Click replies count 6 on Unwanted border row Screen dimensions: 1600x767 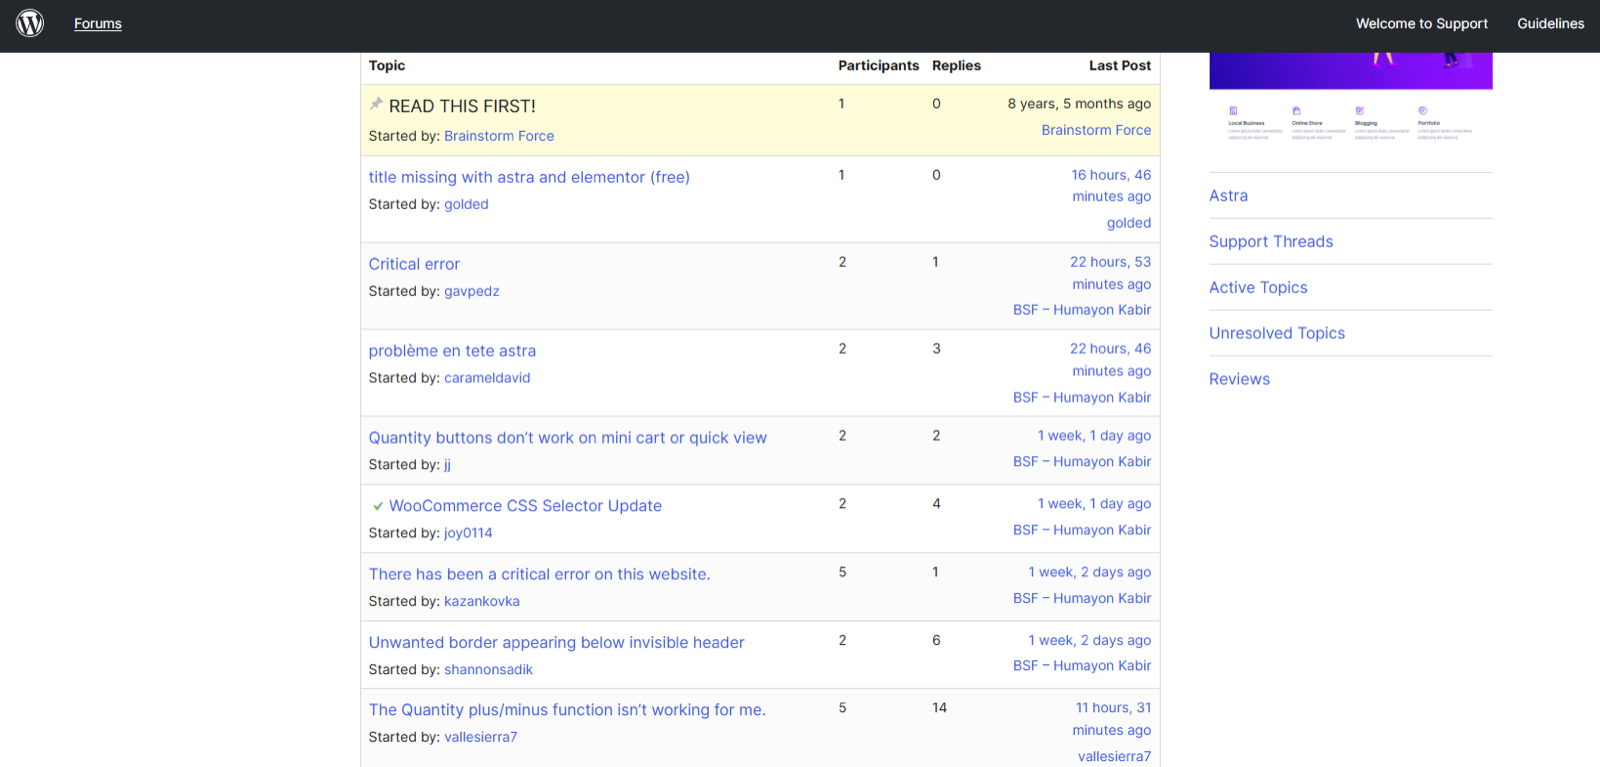coord(936,641)
